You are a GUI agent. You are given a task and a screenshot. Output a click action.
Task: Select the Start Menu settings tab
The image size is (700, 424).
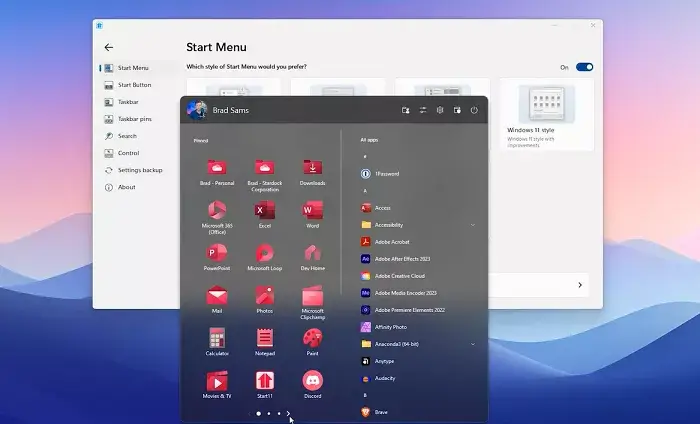(x=133, y=68)
